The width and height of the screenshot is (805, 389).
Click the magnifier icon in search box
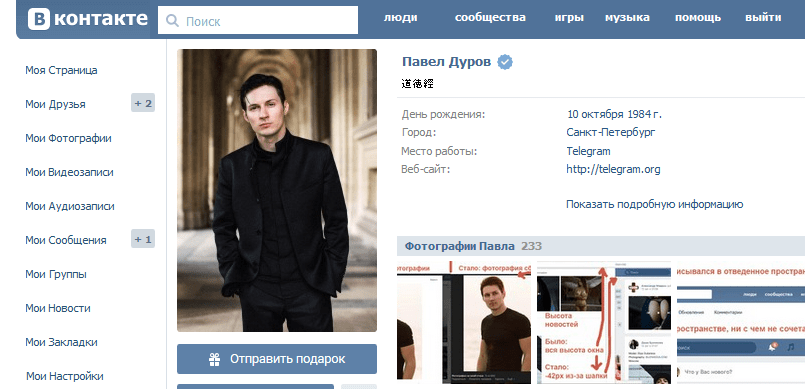173,21
